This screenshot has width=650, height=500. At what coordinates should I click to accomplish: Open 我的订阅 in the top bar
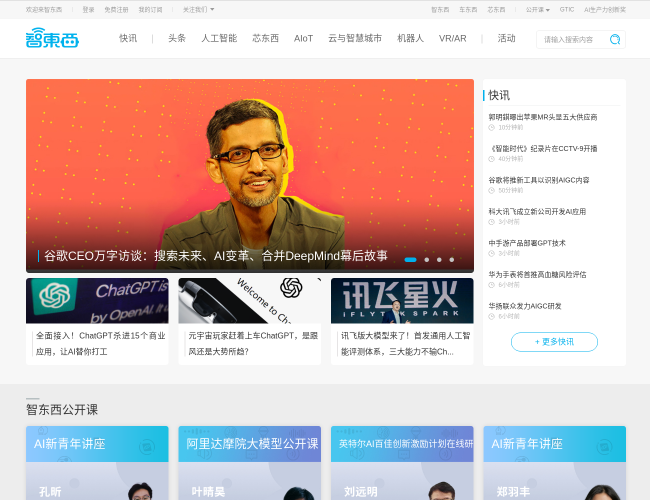(150, 10)
